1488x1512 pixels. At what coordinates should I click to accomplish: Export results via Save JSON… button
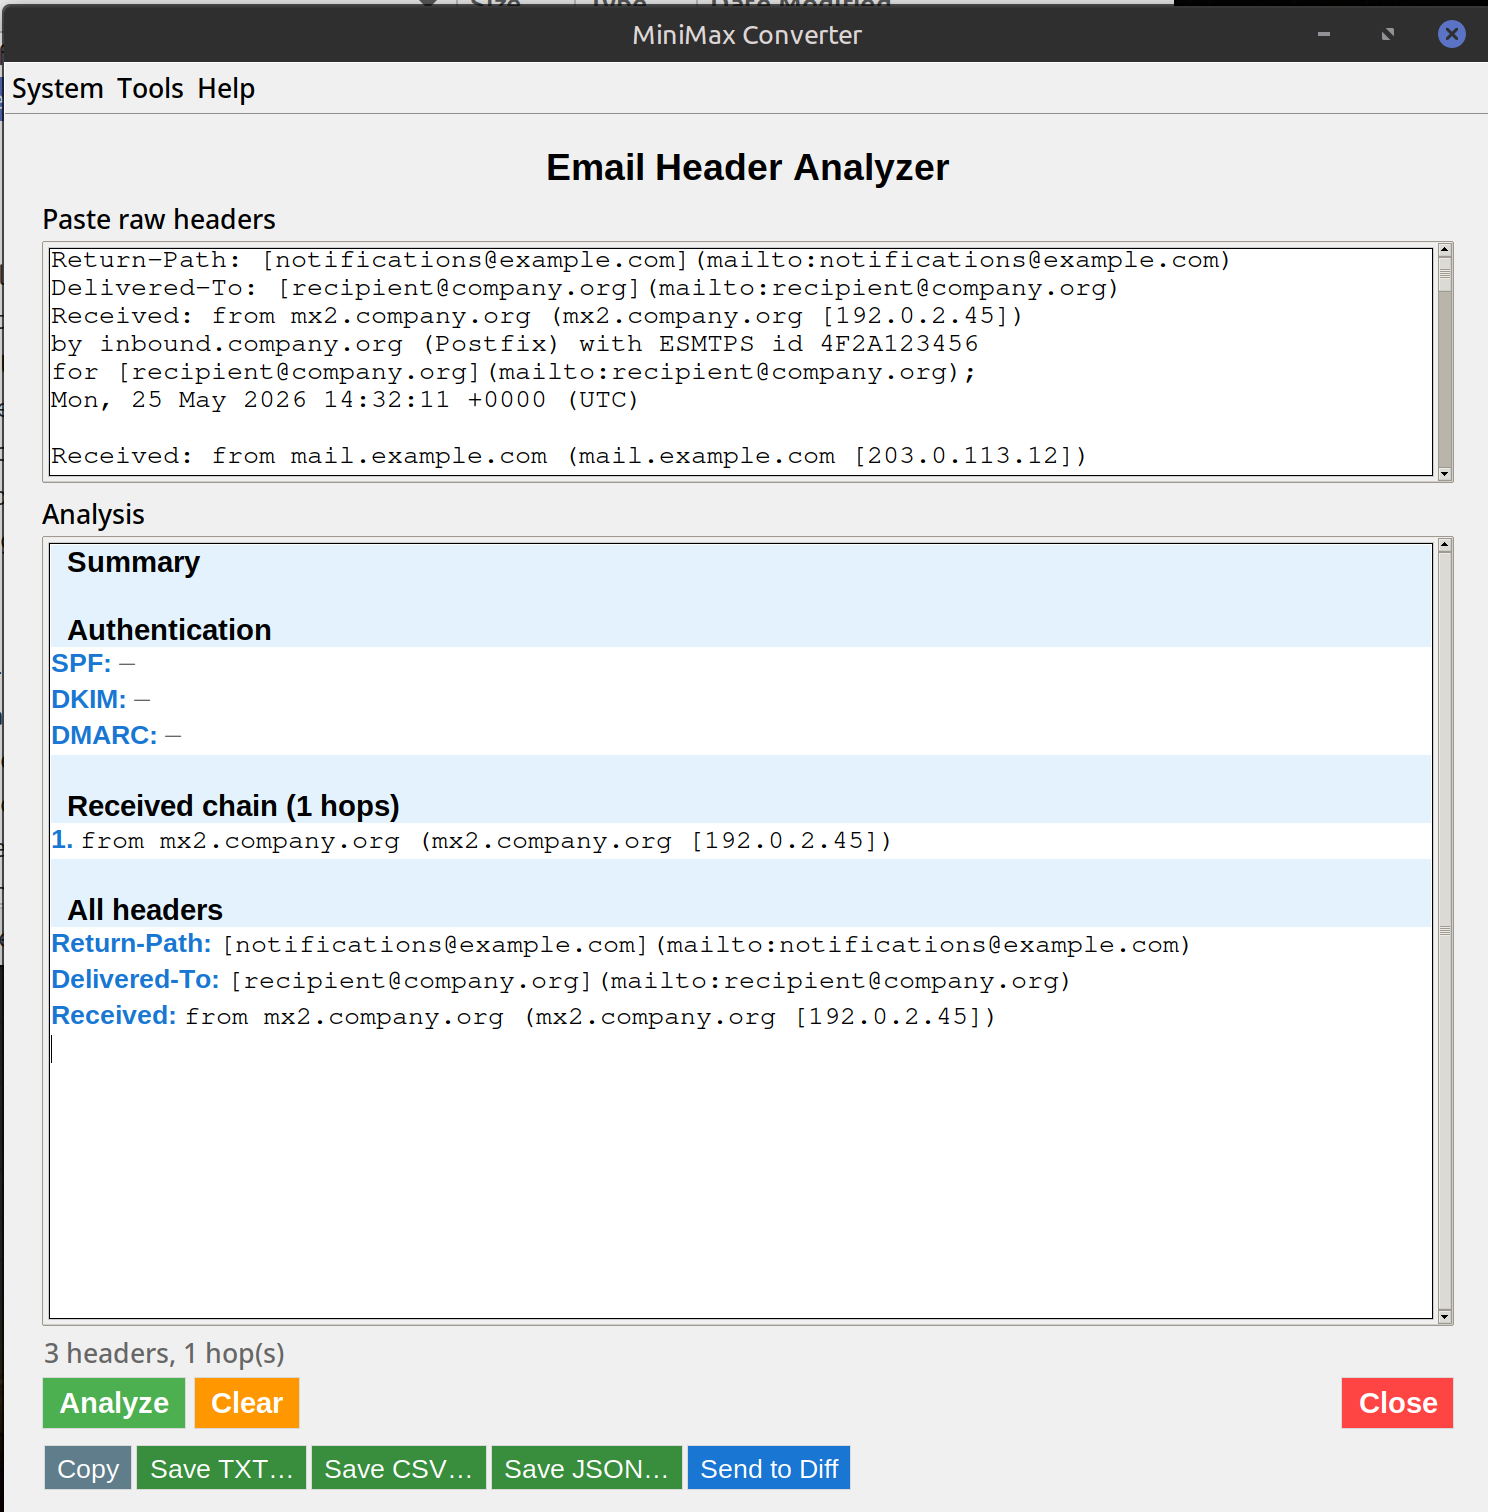[586, 1468]
